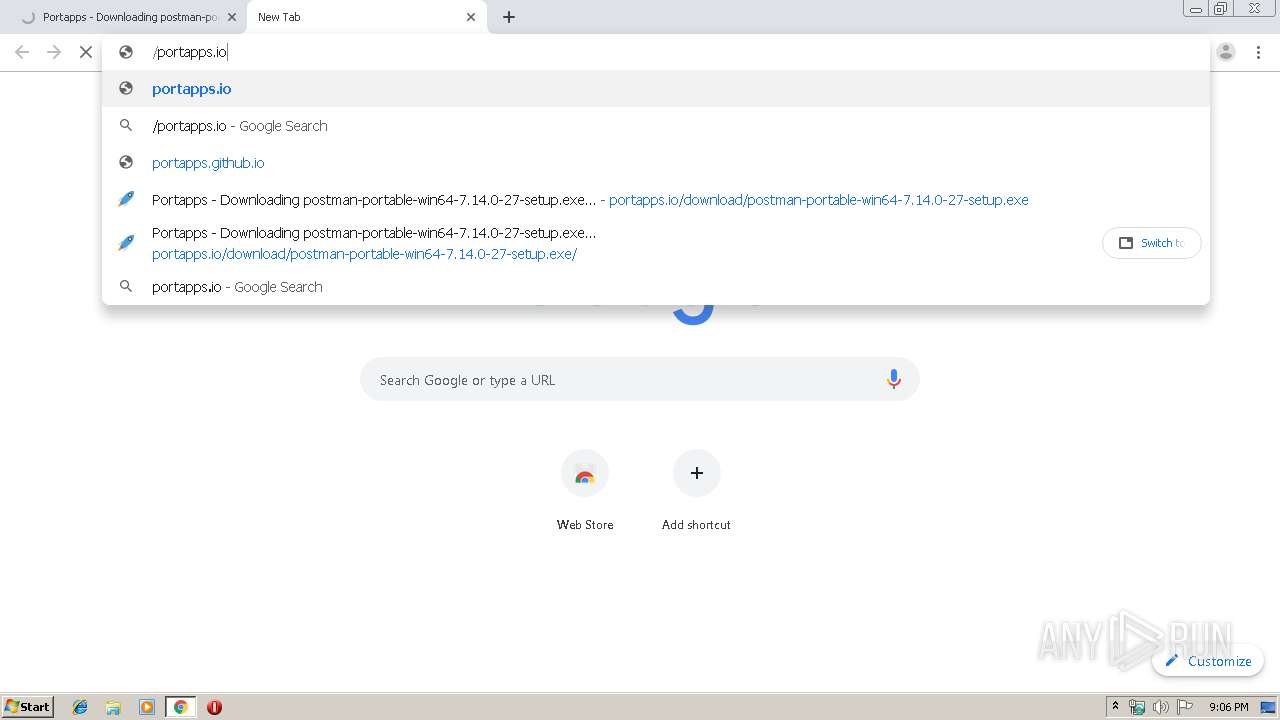Click the Customize button
The height and width of the screenshot is (720, 1280).
1208,661
